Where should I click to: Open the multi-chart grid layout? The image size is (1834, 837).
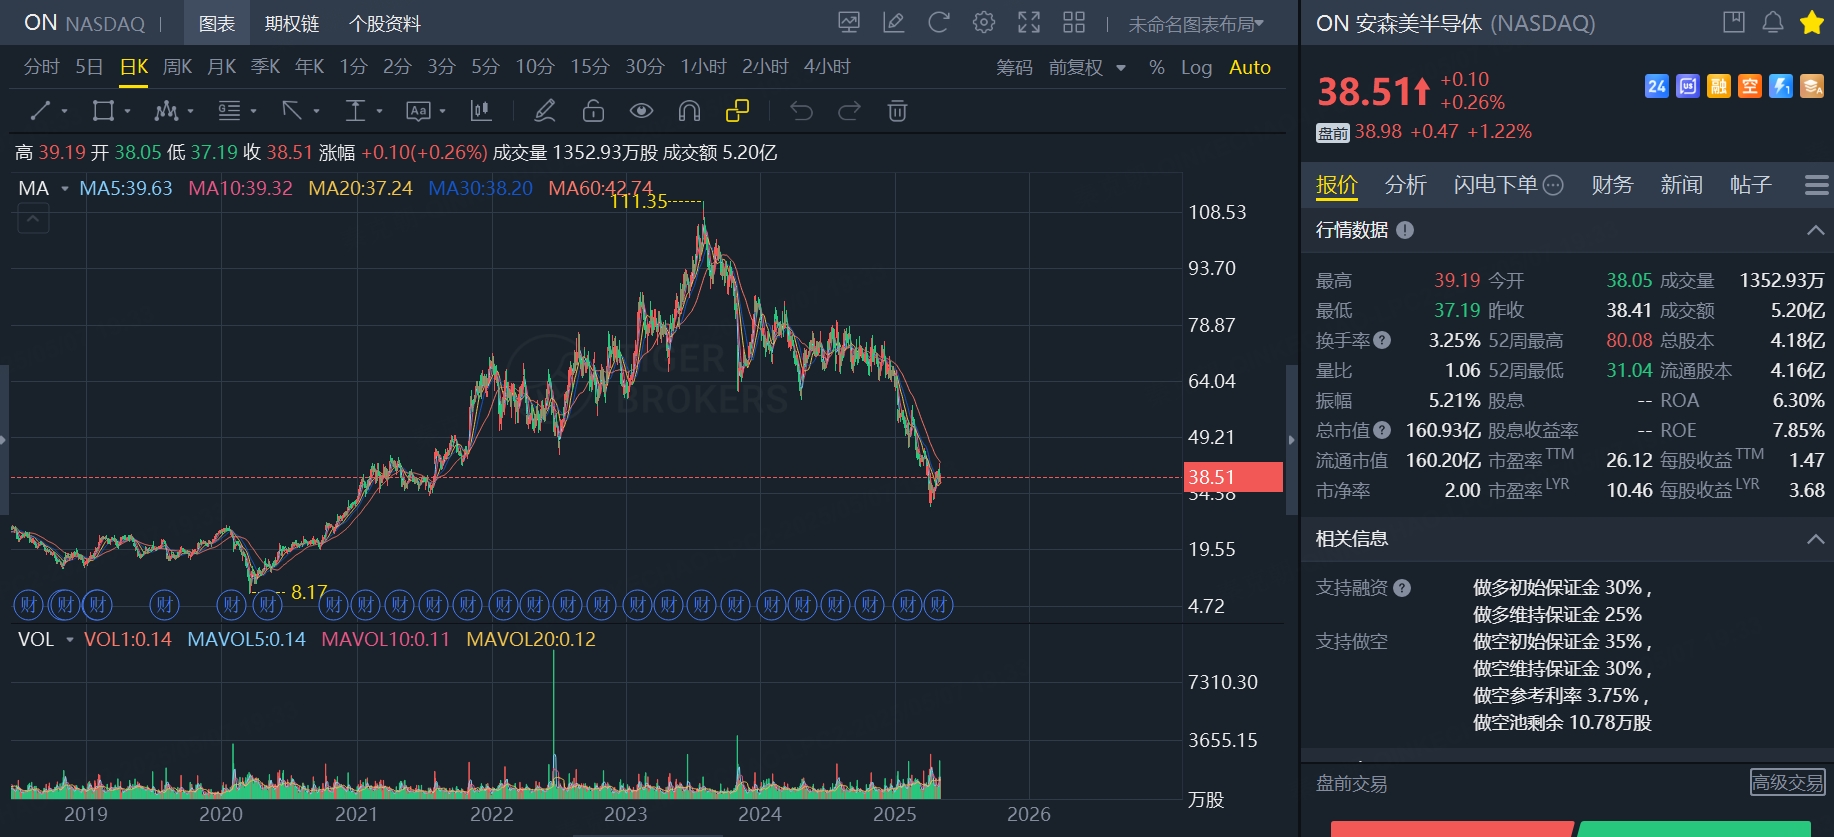pos(1074,22)
